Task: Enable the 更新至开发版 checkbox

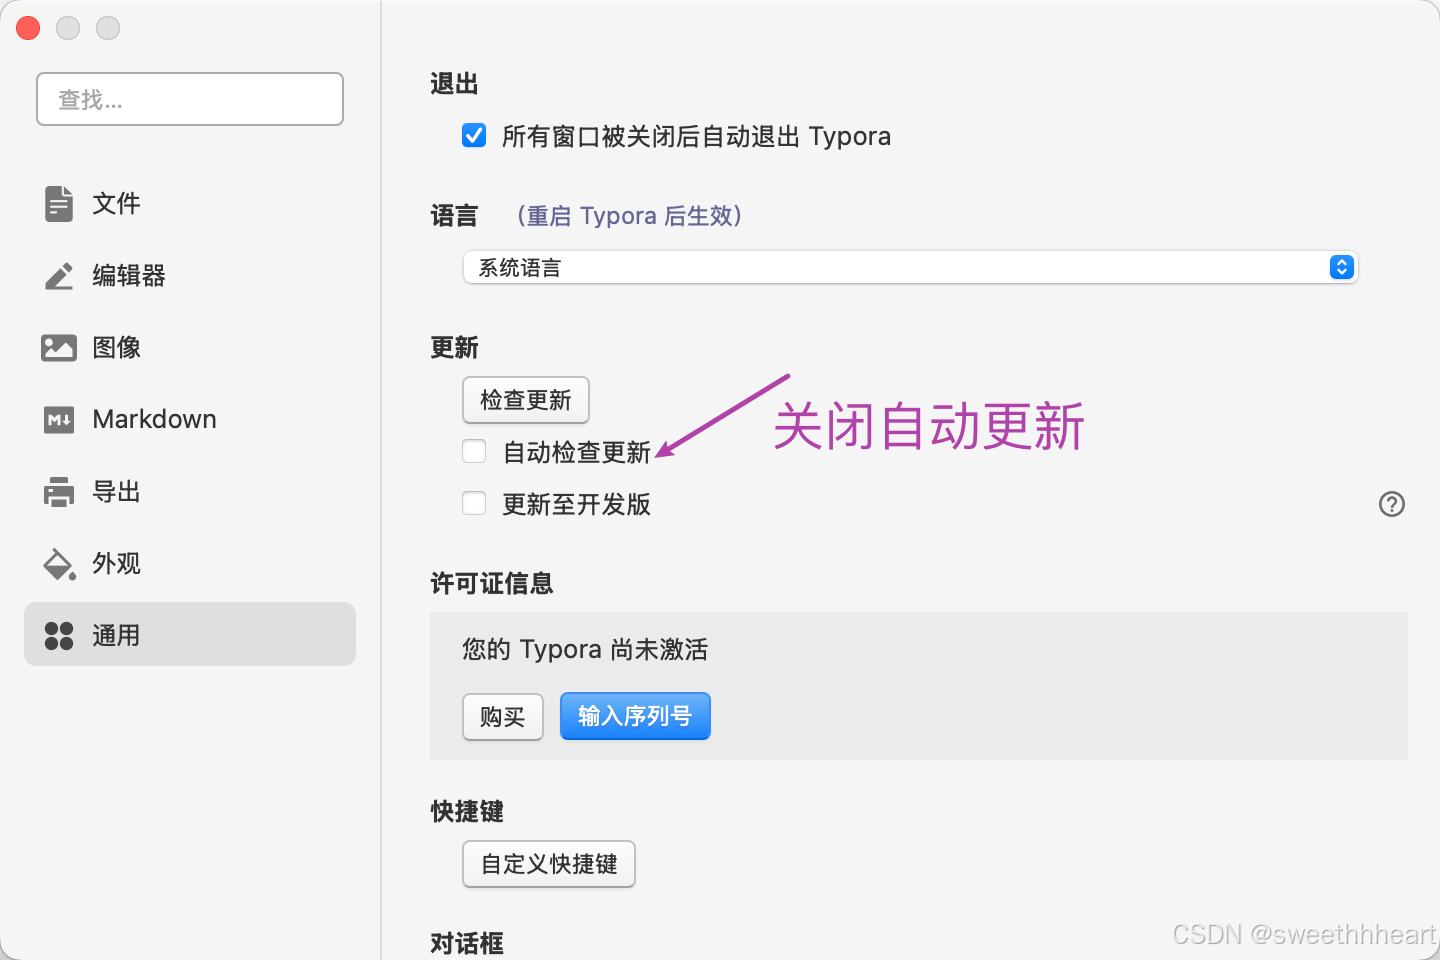Action: coord(474,504)
